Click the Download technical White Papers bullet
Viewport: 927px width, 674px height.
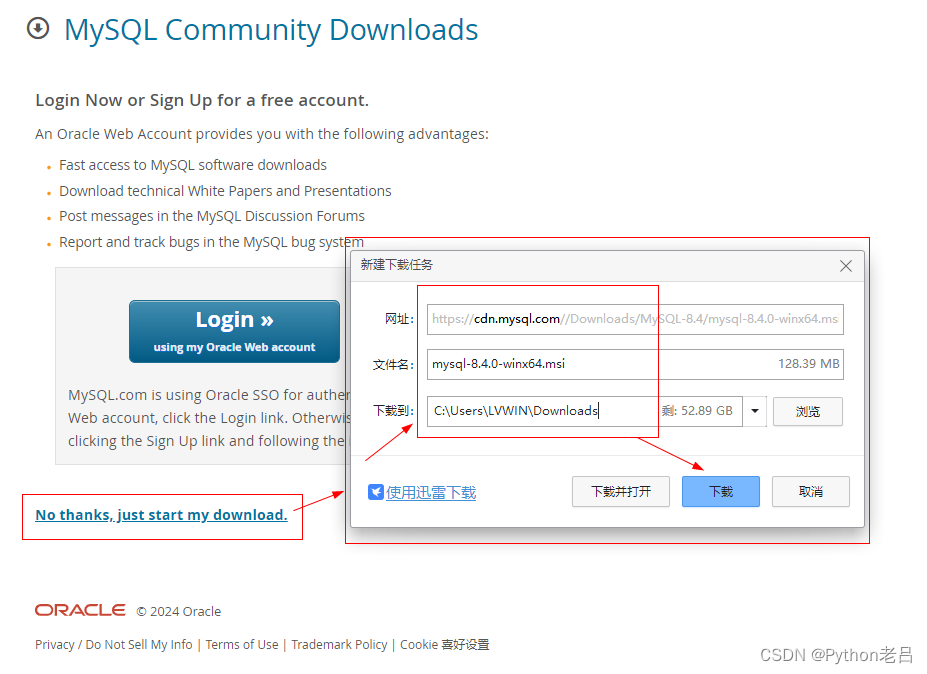click(225, 191)
